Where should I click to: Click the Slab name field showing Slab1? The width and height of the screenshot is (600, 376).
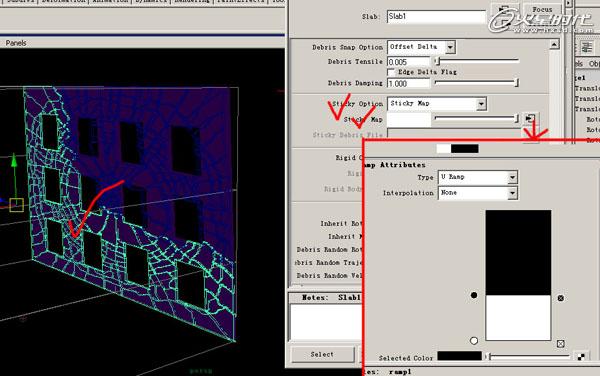point(436,16)
